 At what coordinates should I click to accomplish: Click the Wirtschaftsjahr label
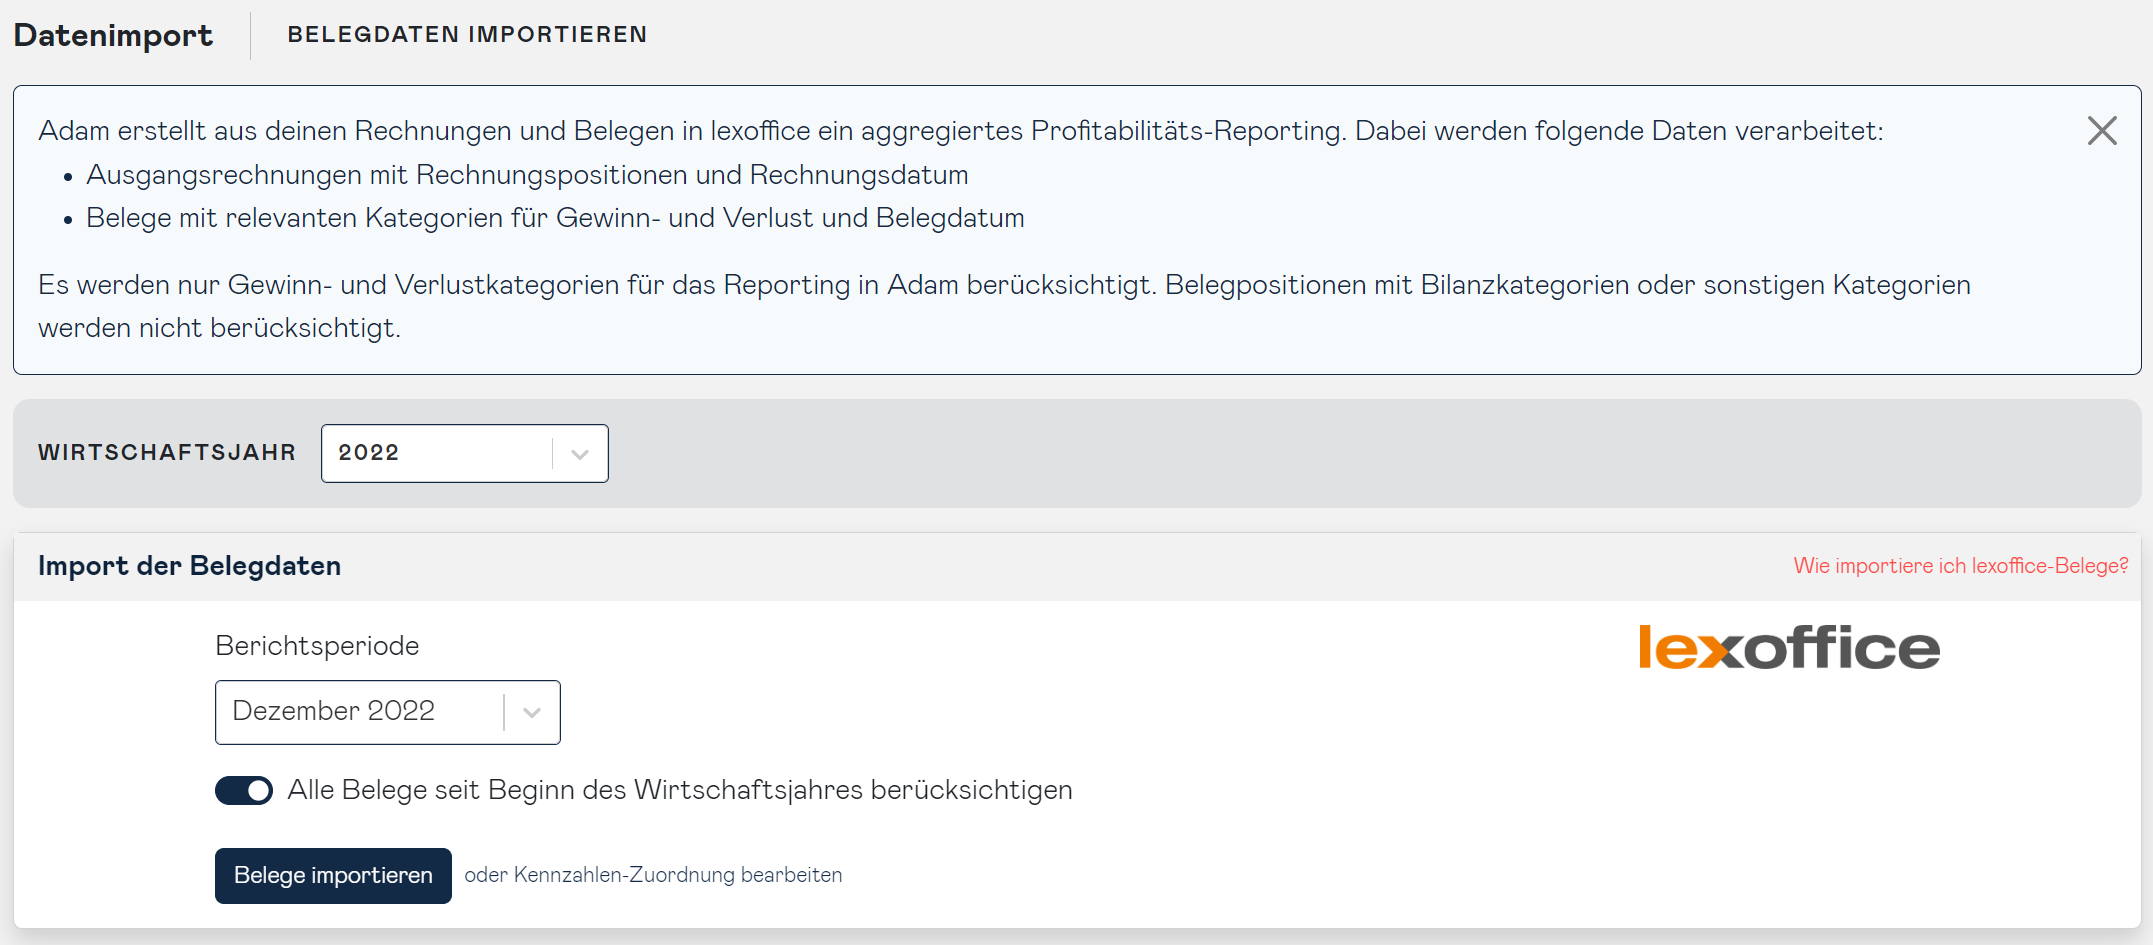167,453
